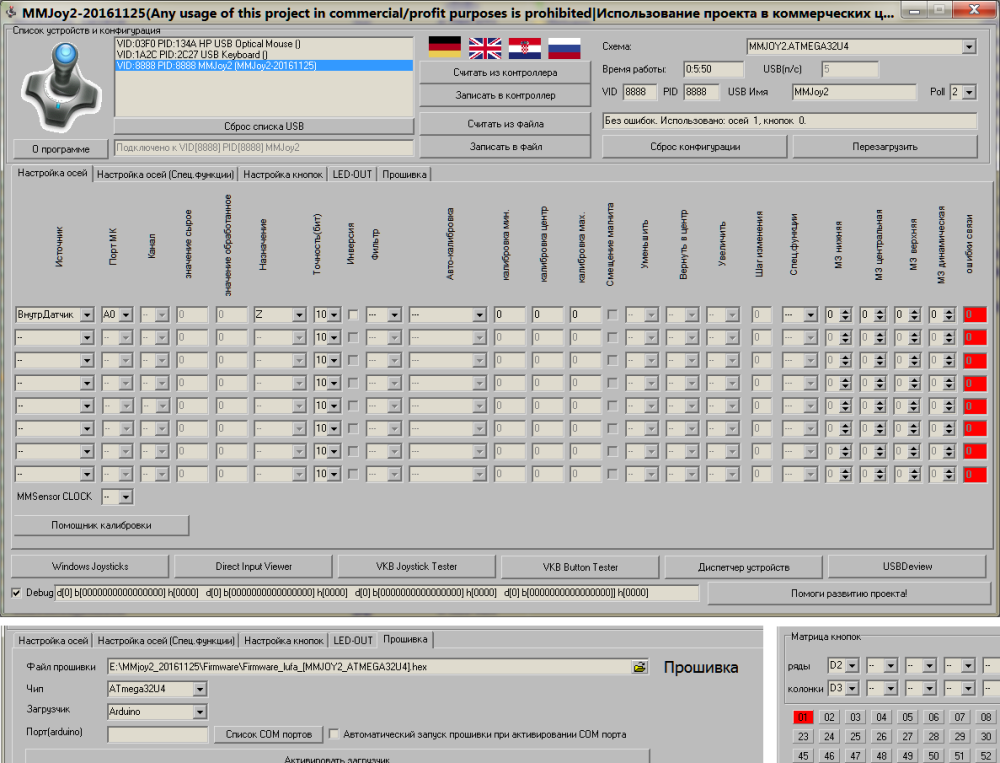Select matrix button number 08
Image resolution: width=1000 pixels, height=763 pixels.
[x=986, y=717]
